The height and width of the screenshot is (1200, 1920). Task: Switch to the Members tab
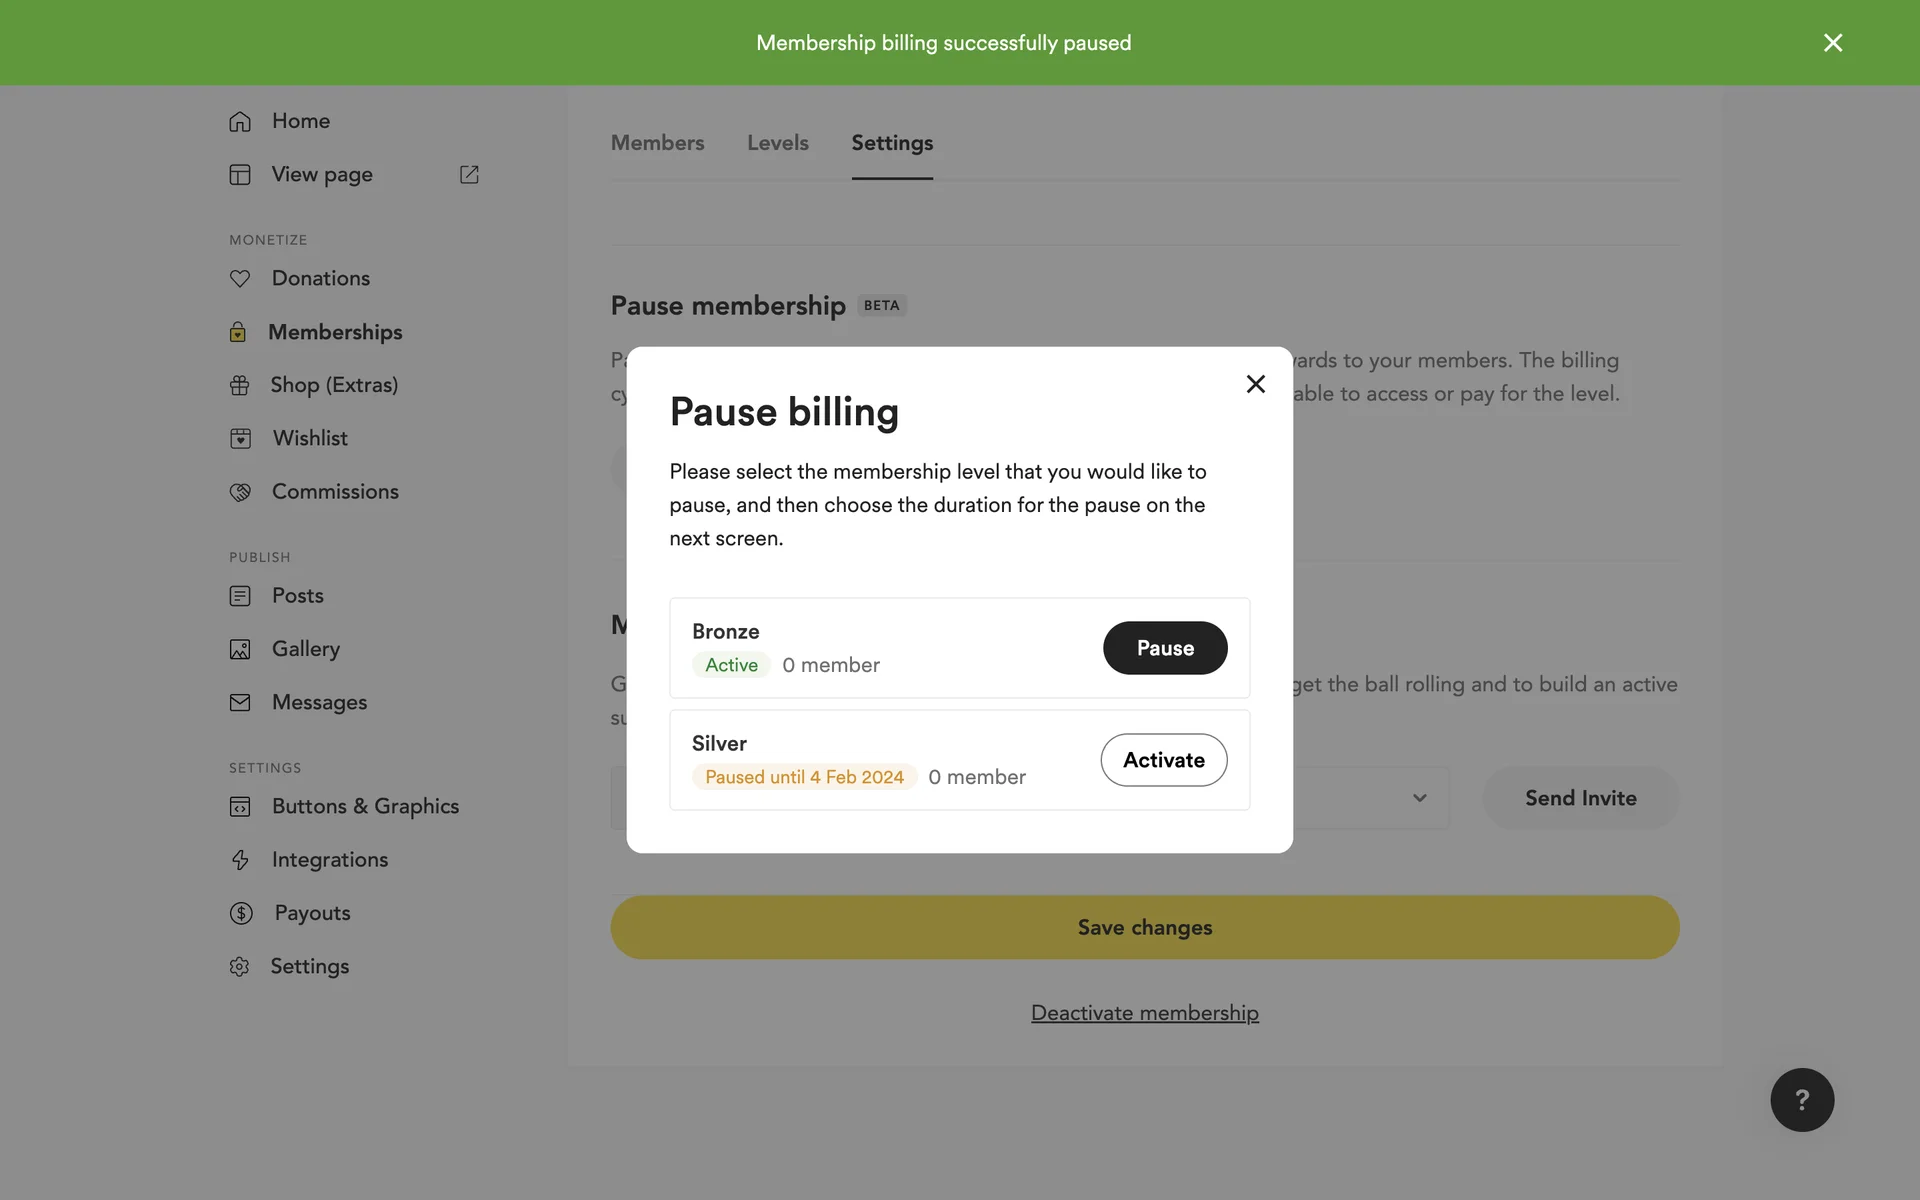(x=657, y=143)
